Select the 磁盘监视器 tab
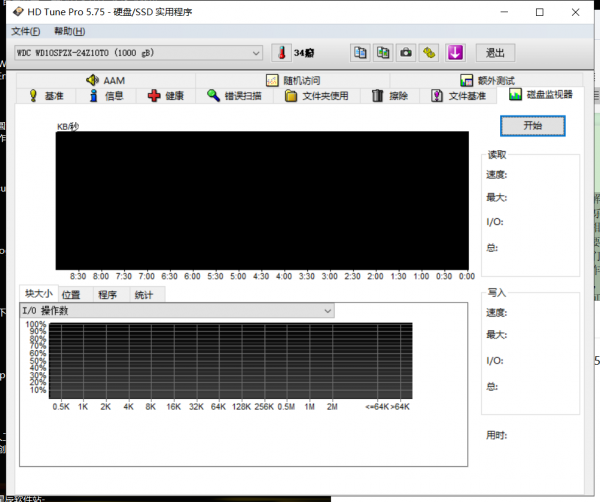The height and width of the screenshot is (502, 600). click(x=540, y=95)
